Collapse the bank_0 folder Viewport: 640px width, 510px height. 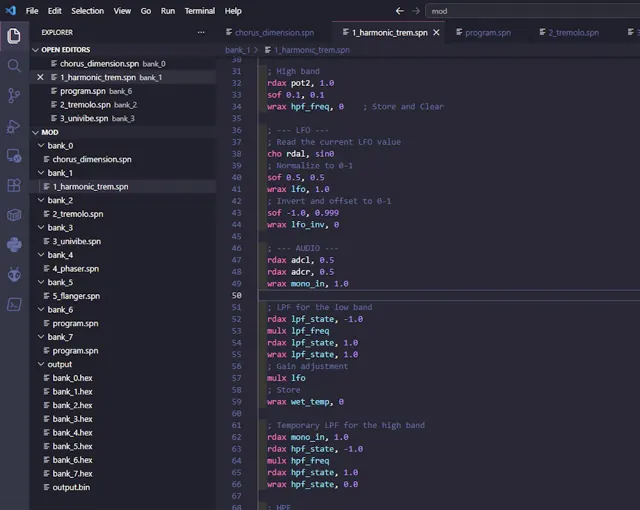[x=41, y=146]
